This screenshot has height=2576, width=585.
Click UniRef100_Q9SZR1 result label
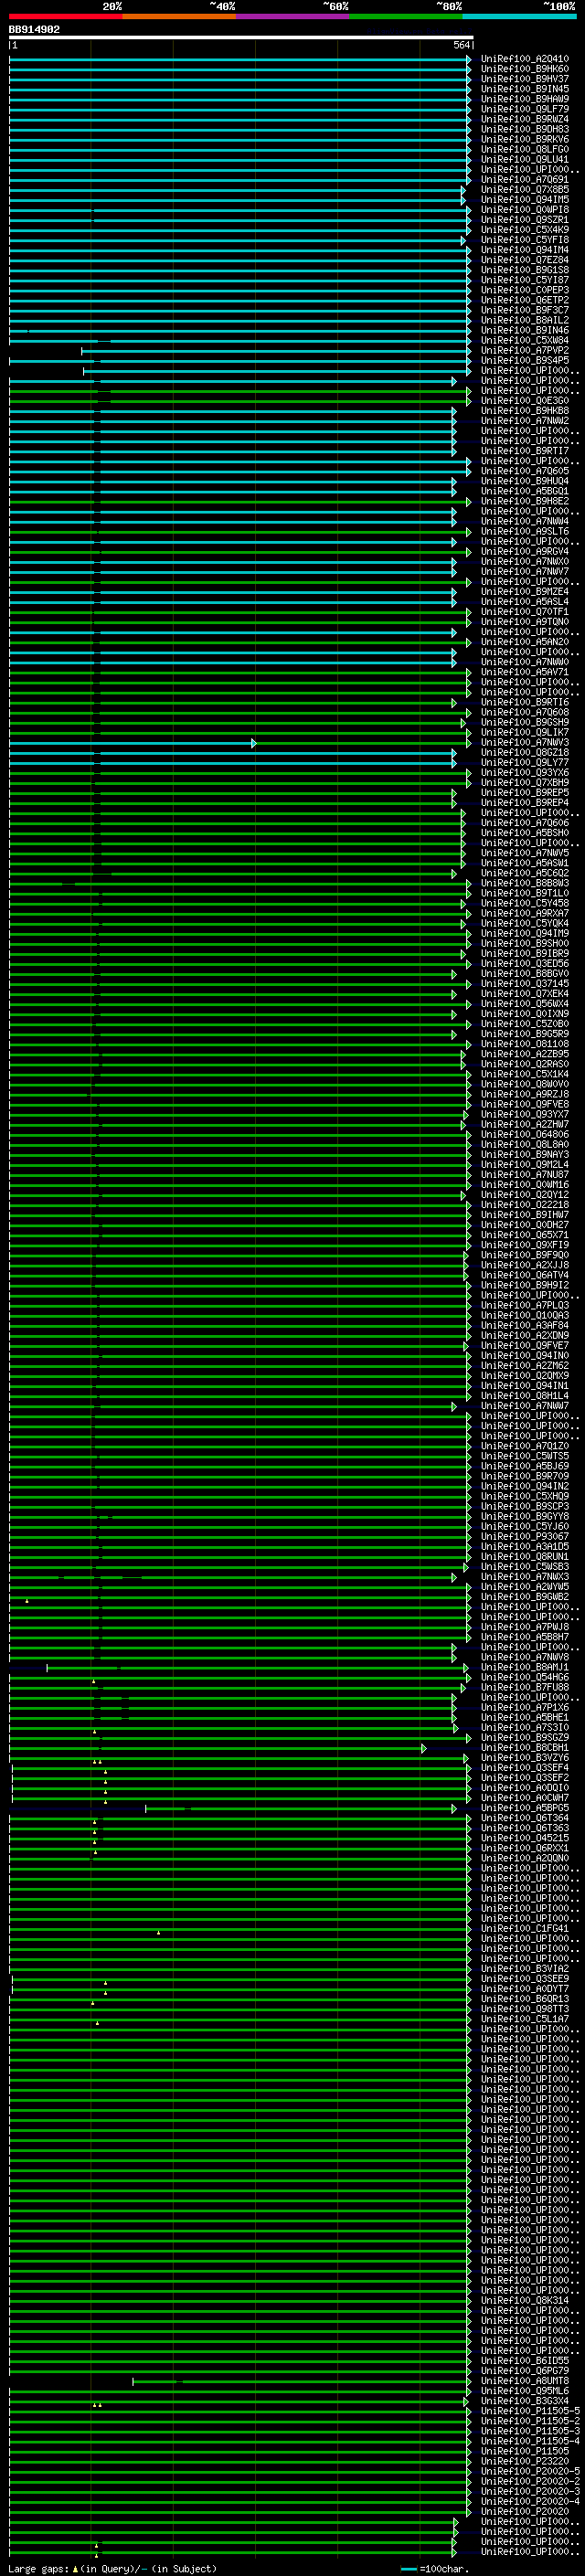tap(525, 220)
